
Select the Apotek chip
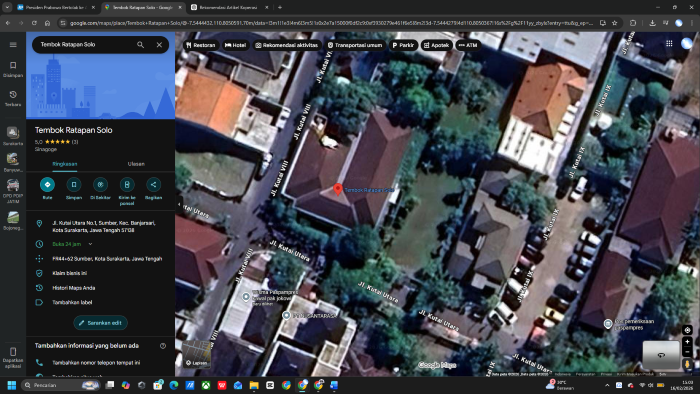coord(436,45)
